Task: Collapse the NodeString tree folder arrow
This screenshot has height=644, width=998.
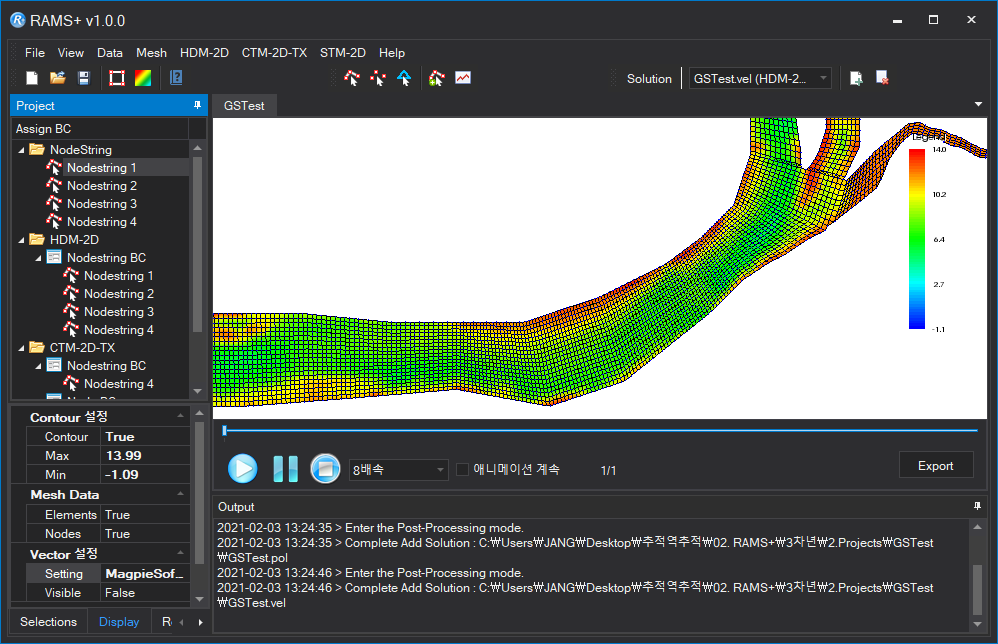Action: pyautogui.click(x=22, y=150)
